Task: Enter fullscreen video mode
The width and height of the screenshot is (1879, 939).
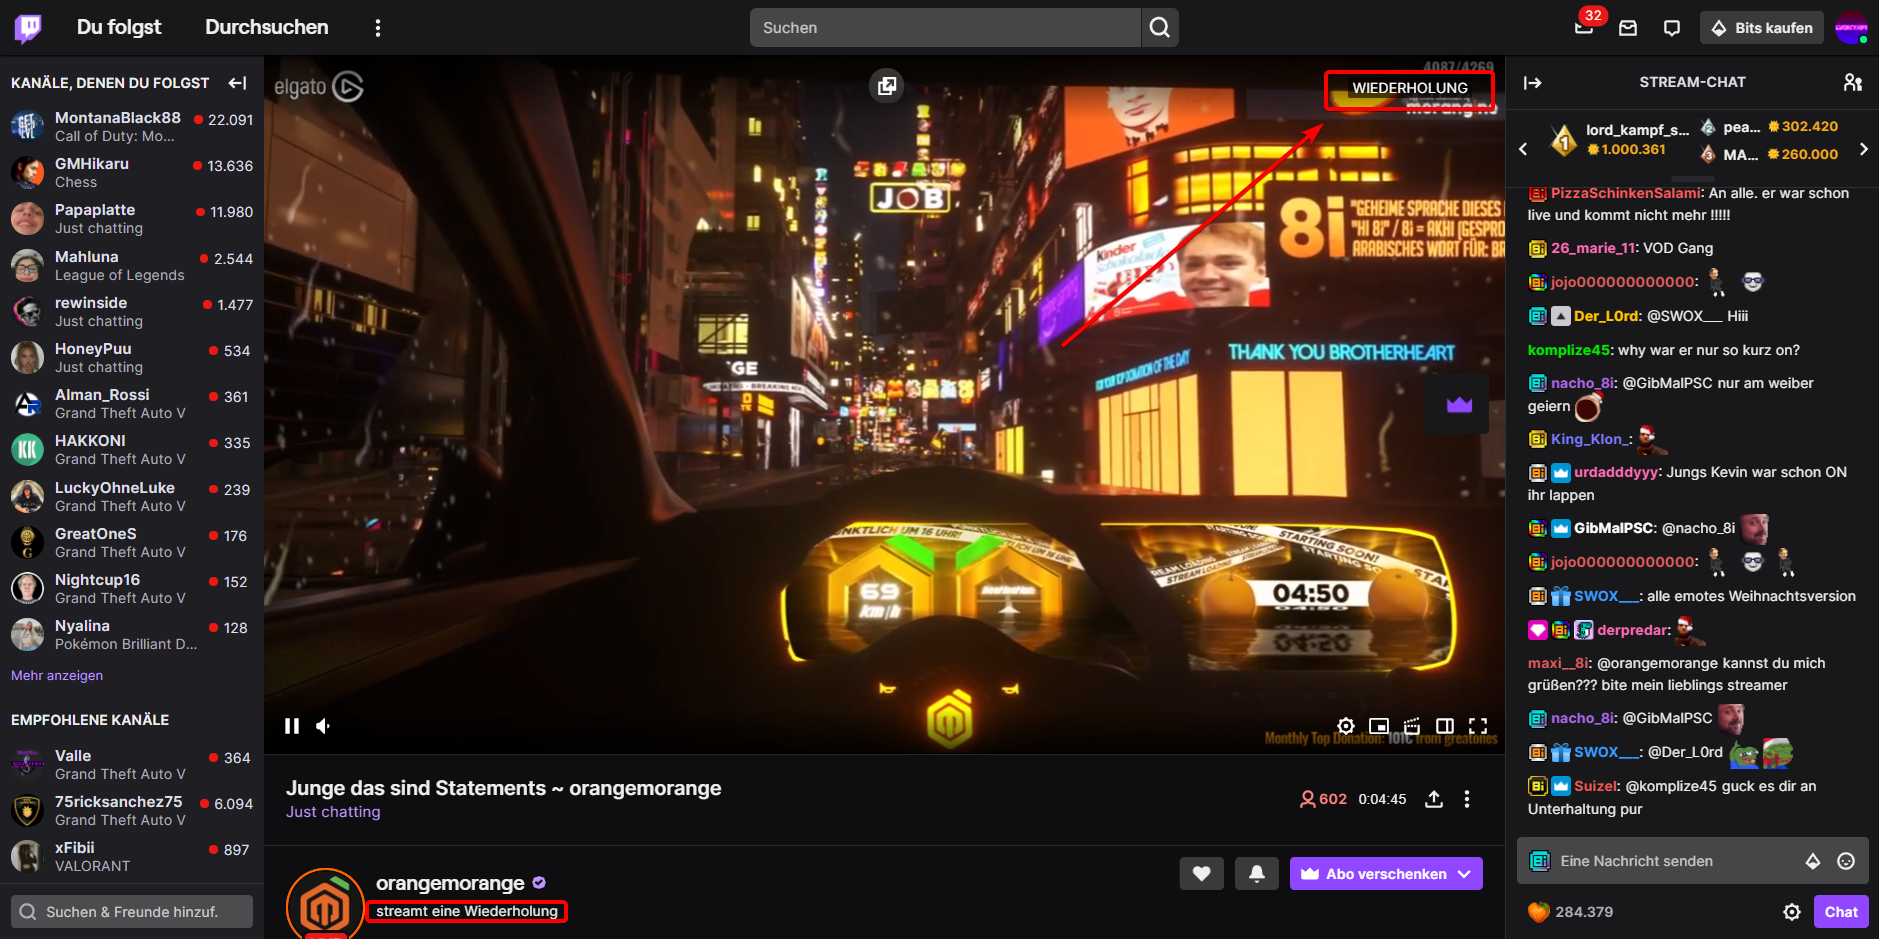Action: [1478, 726]
